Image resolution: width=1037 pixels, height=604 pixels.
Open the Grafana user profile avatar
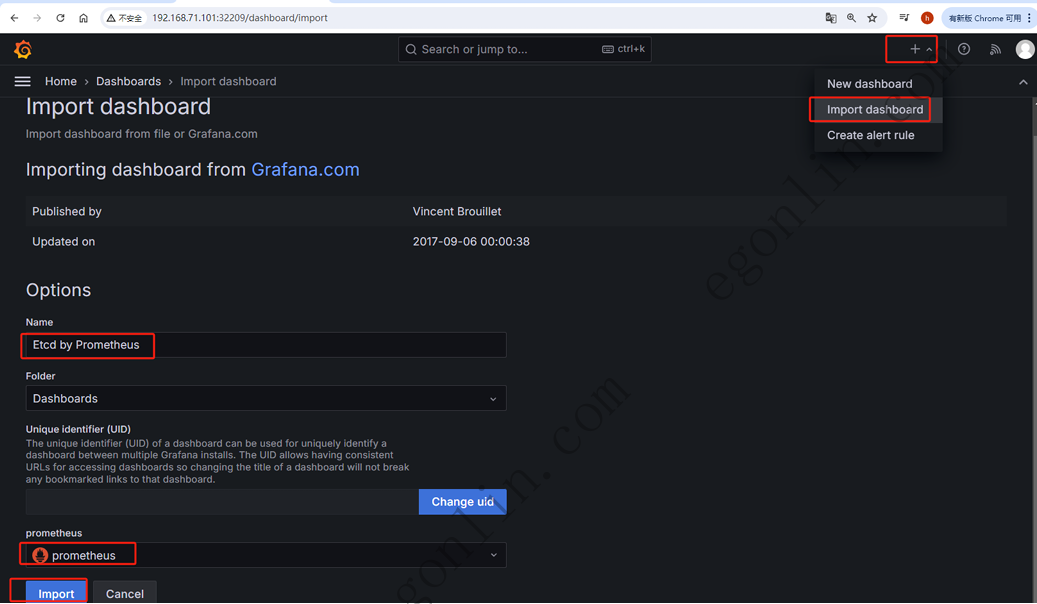click(1025, 49)
